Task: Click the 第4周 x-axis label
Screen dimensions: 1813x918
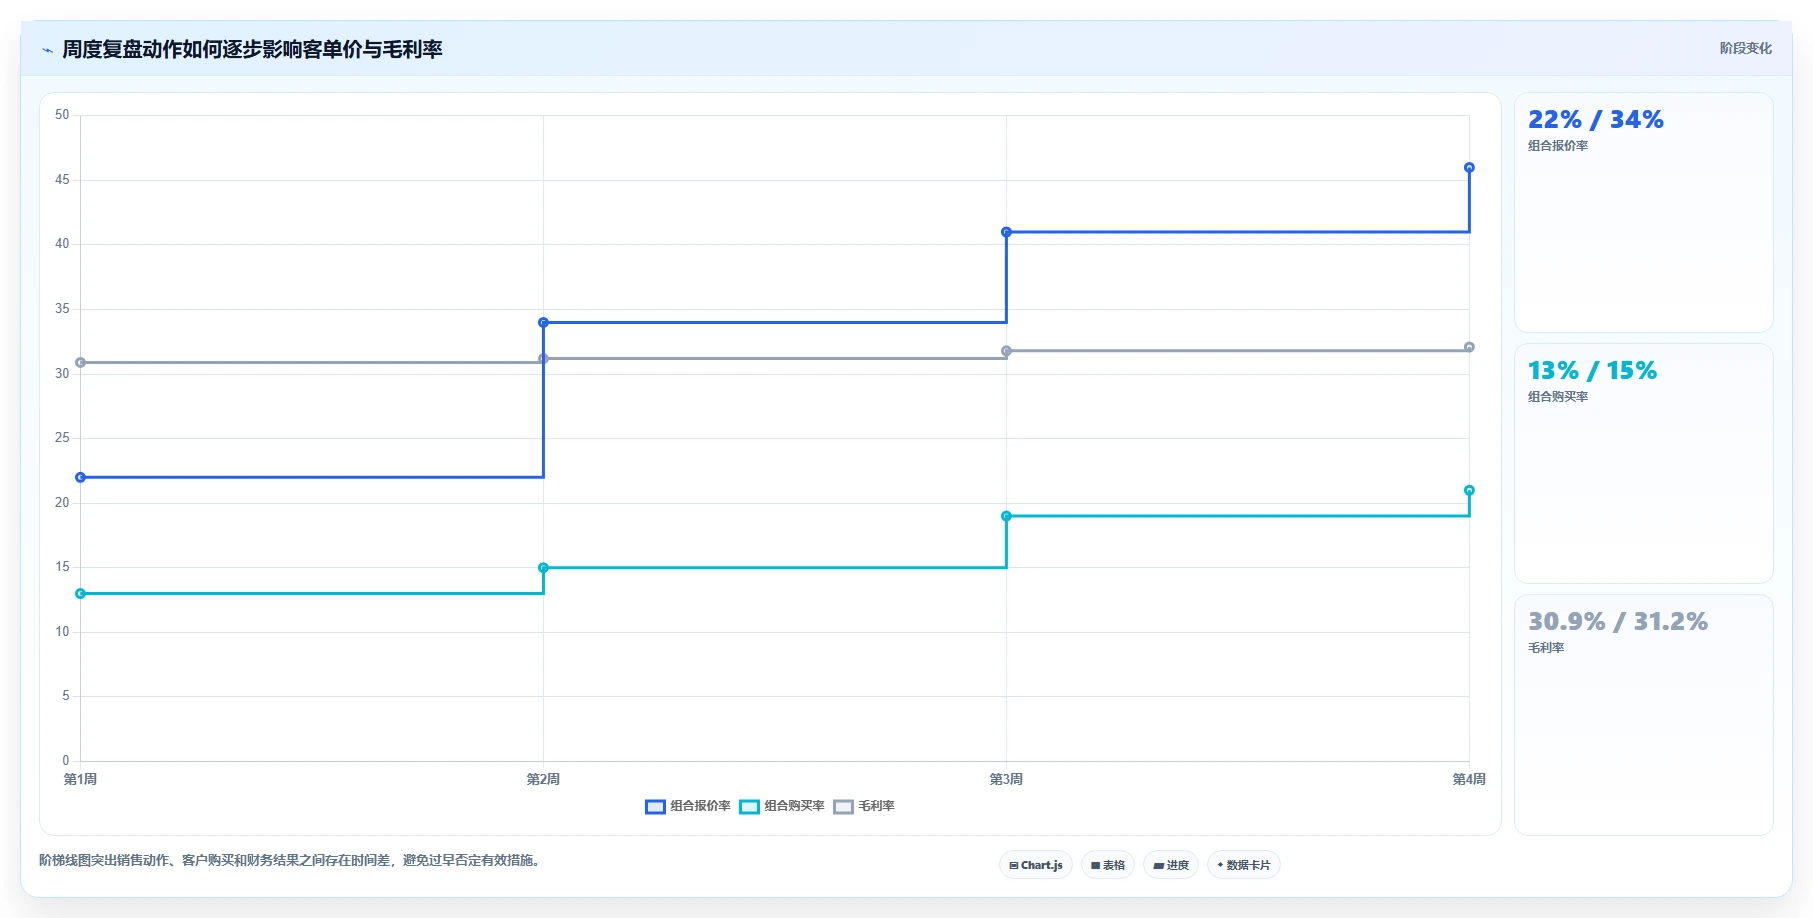Action: point(1469,779)
